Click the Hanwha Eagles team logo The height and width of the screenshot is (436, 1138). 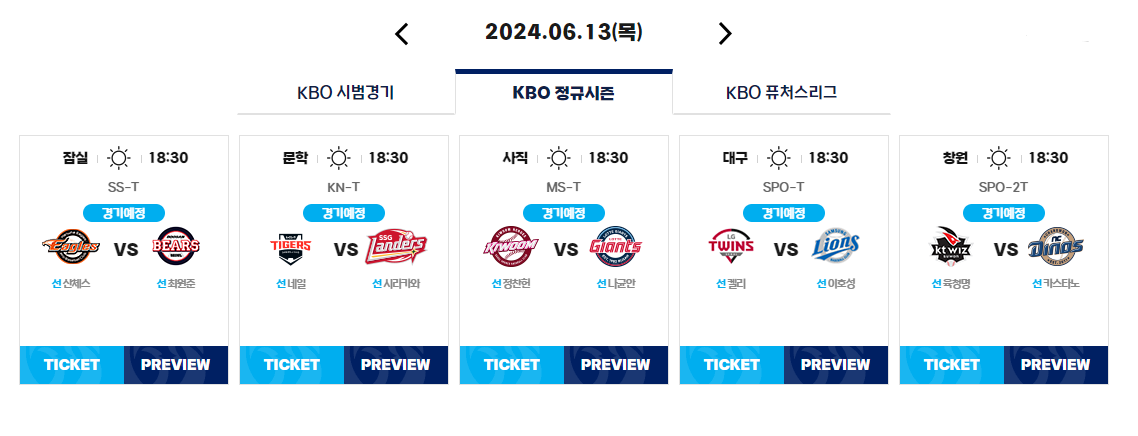click(x=71, y=247)
